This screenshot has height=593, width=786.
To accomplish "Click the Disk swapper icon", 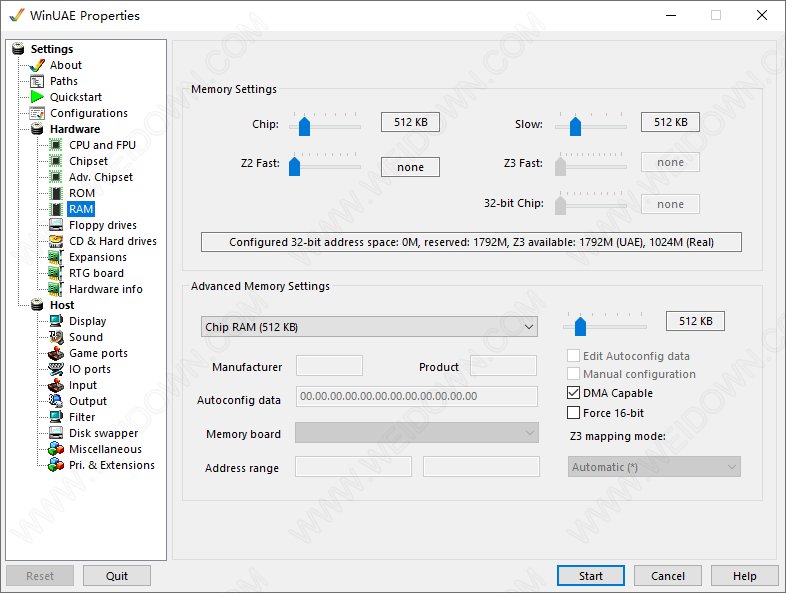I will (56, 433).
